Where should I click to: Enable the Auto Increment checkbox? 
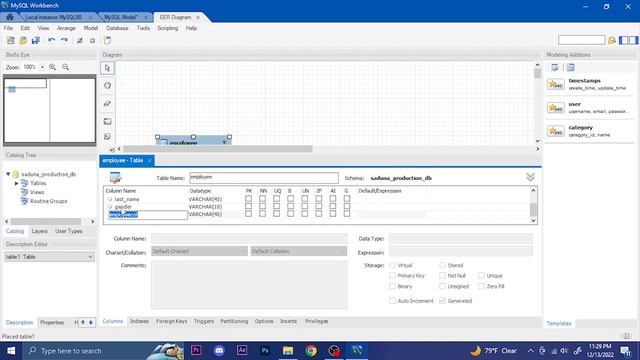[392, 301]
